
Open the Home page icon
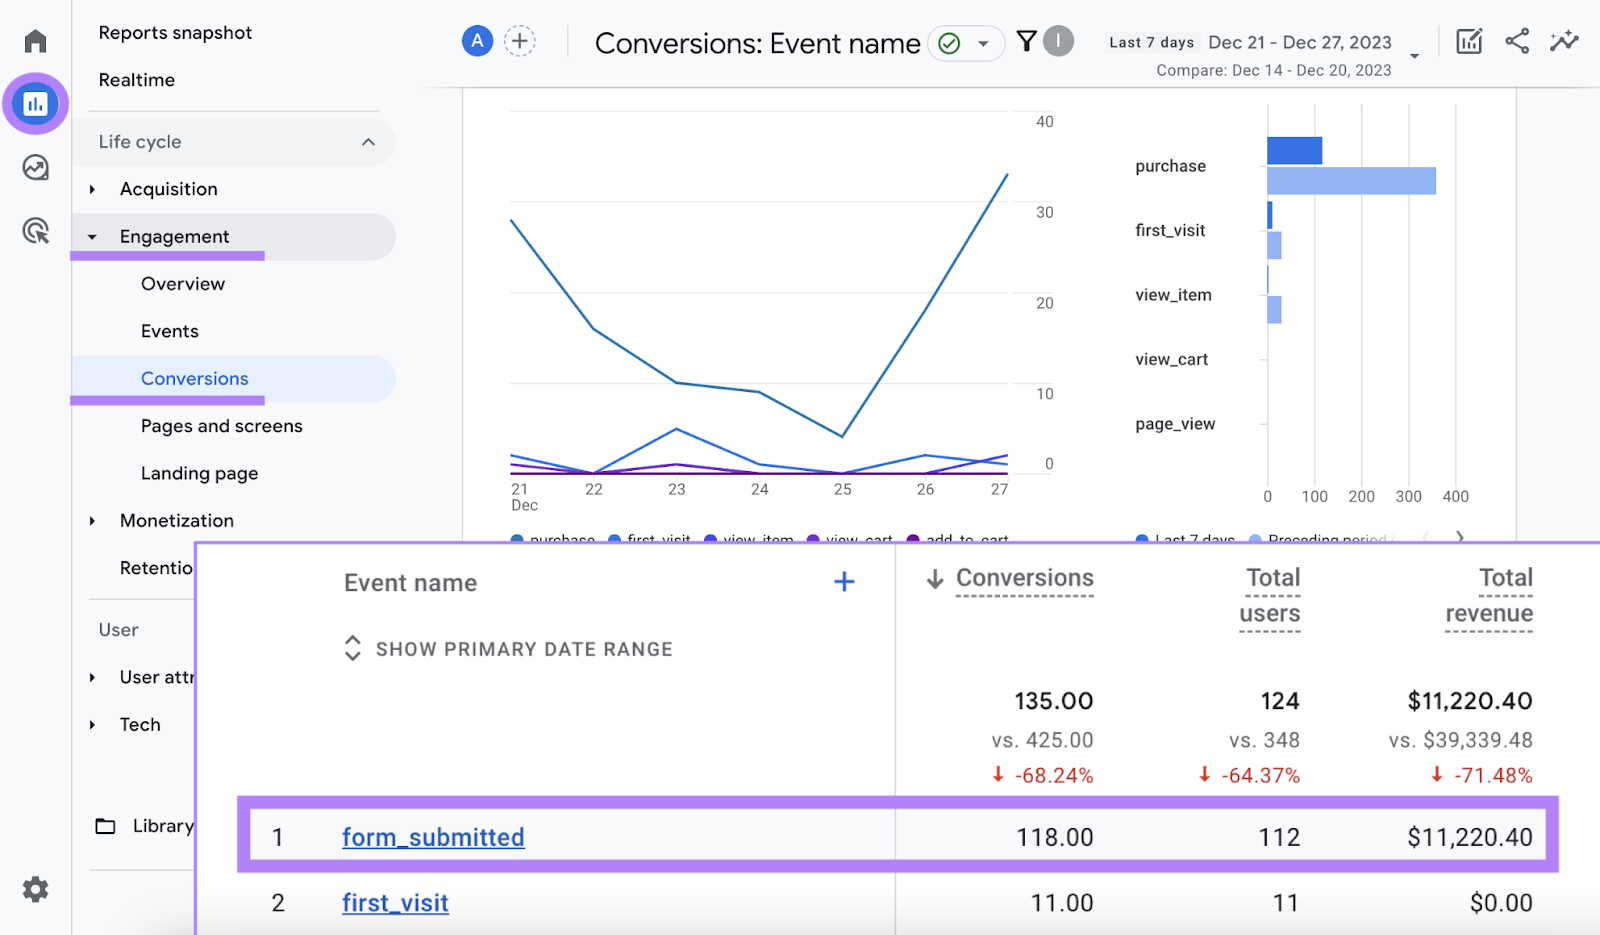pyautogui.click(x=36, y=40)
